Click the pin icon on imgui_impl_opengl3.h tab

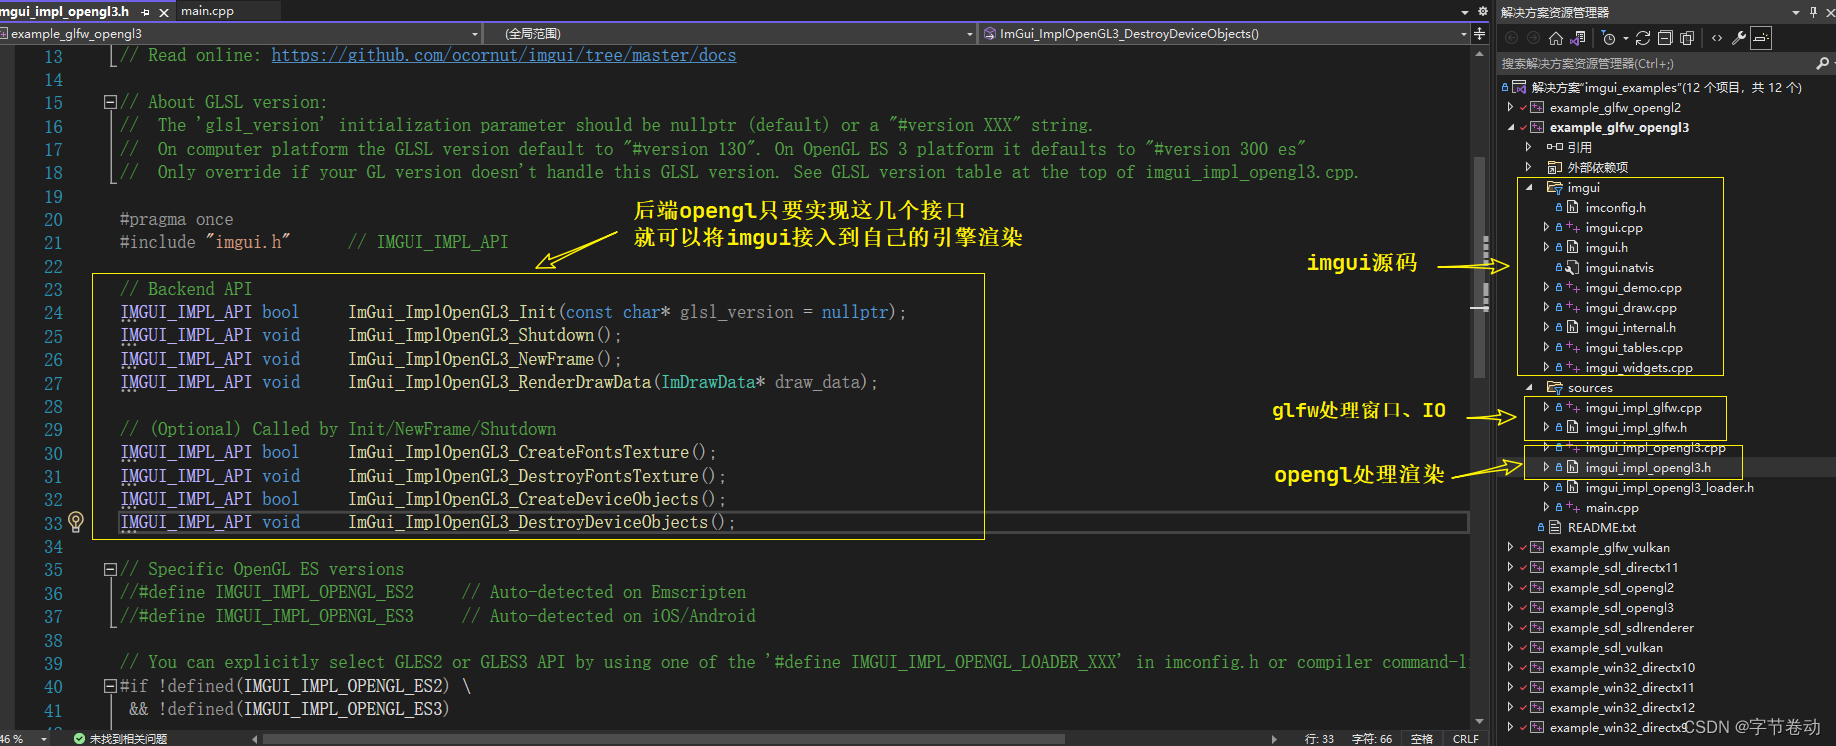[146, 12]
